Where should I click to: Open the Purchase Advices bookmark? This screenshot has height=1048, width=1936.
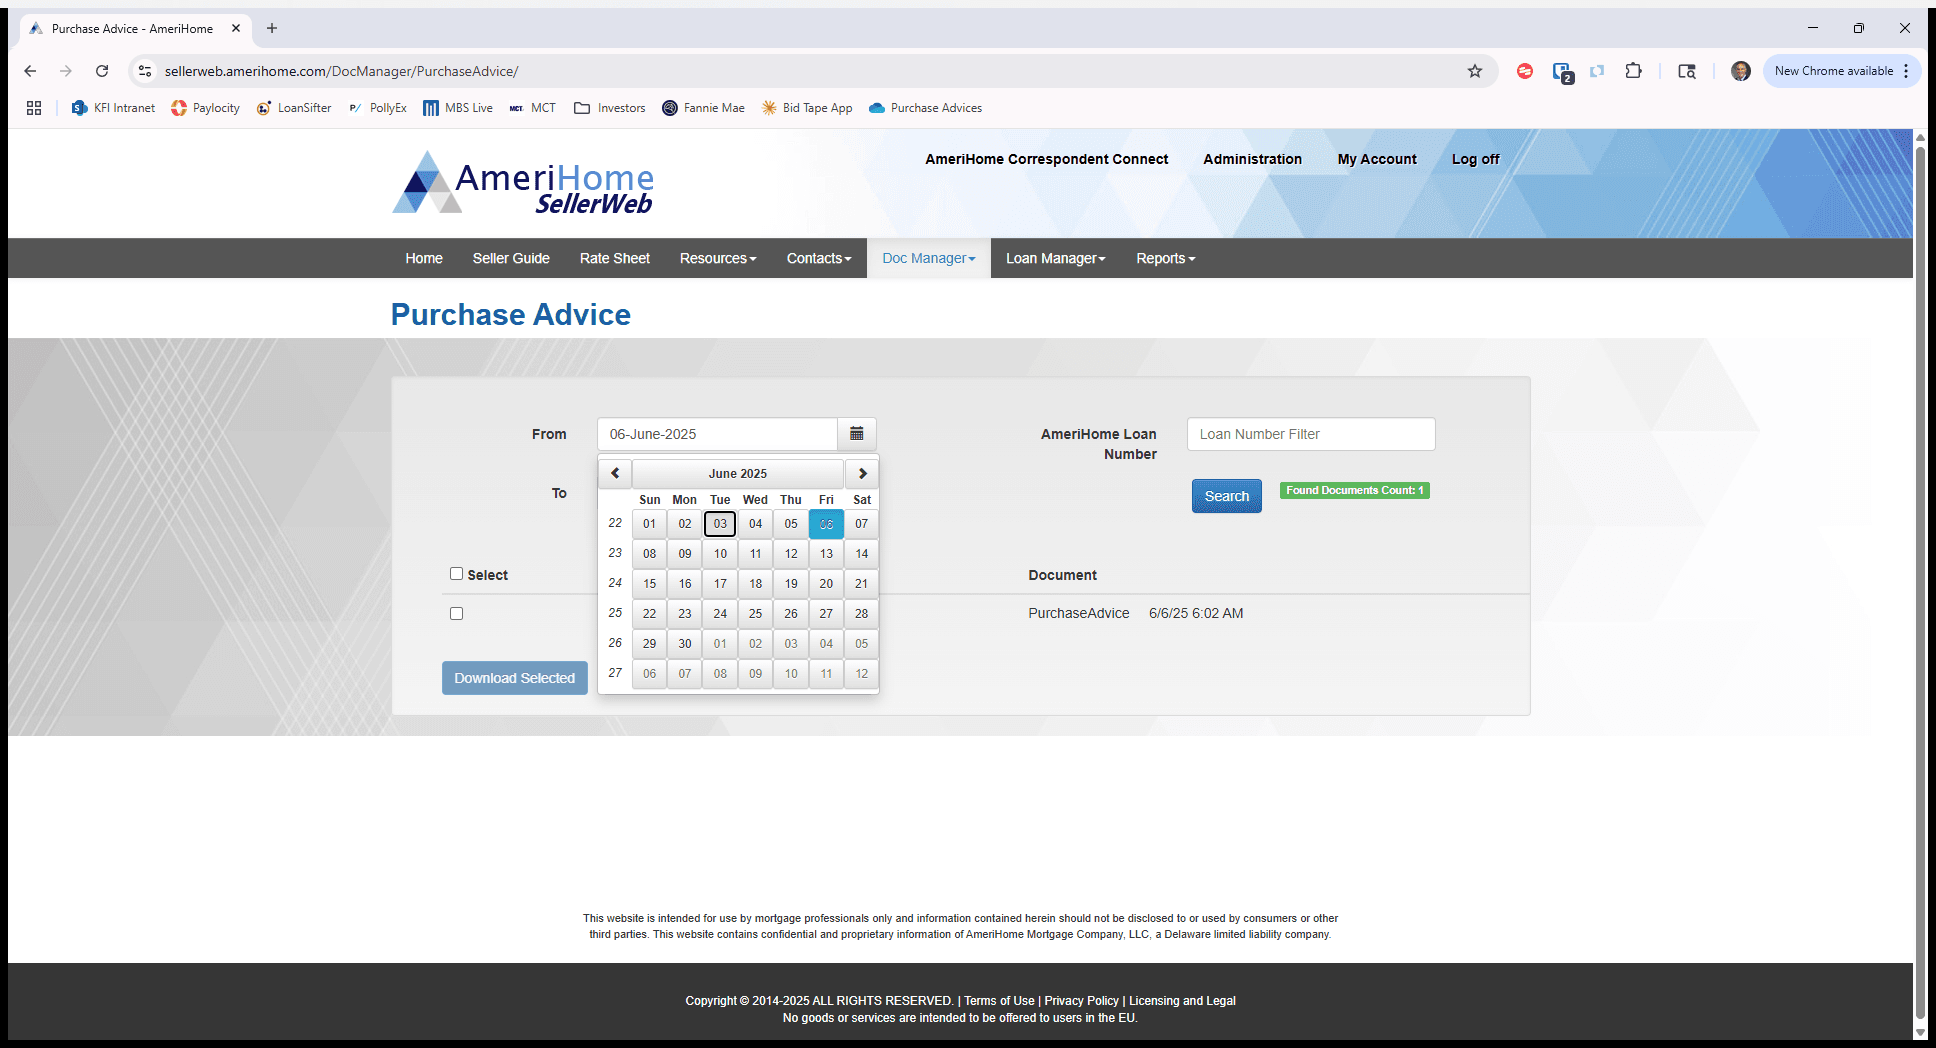pyautogui.click(x=926, y=108)
